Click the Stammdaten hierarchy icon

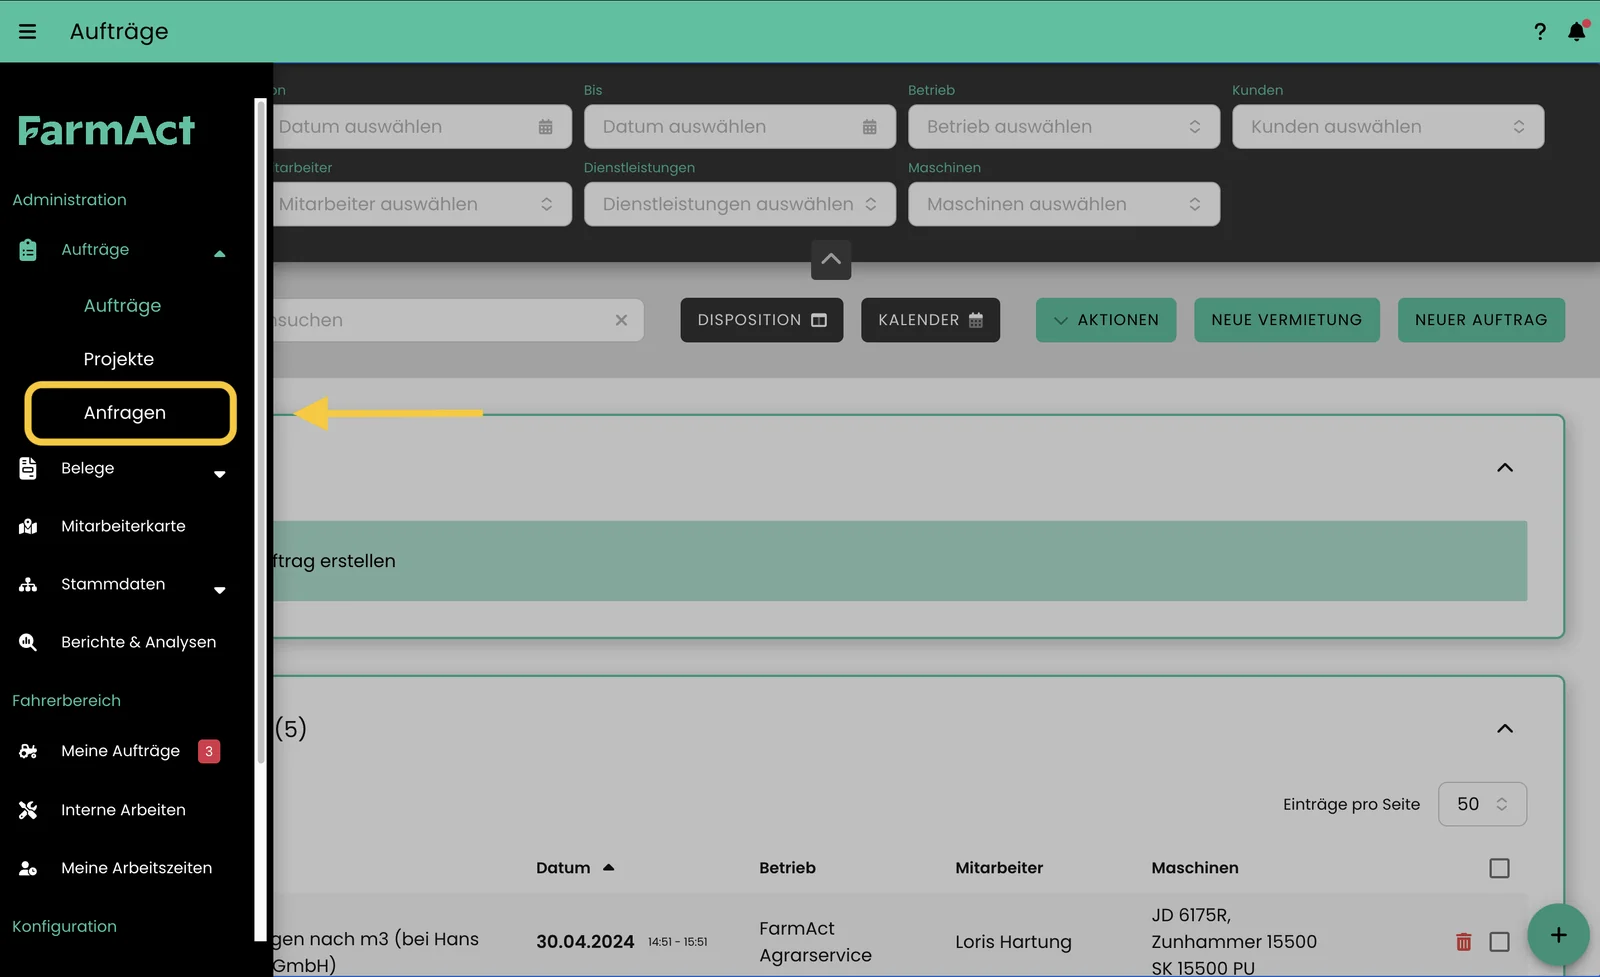point(28,584)
